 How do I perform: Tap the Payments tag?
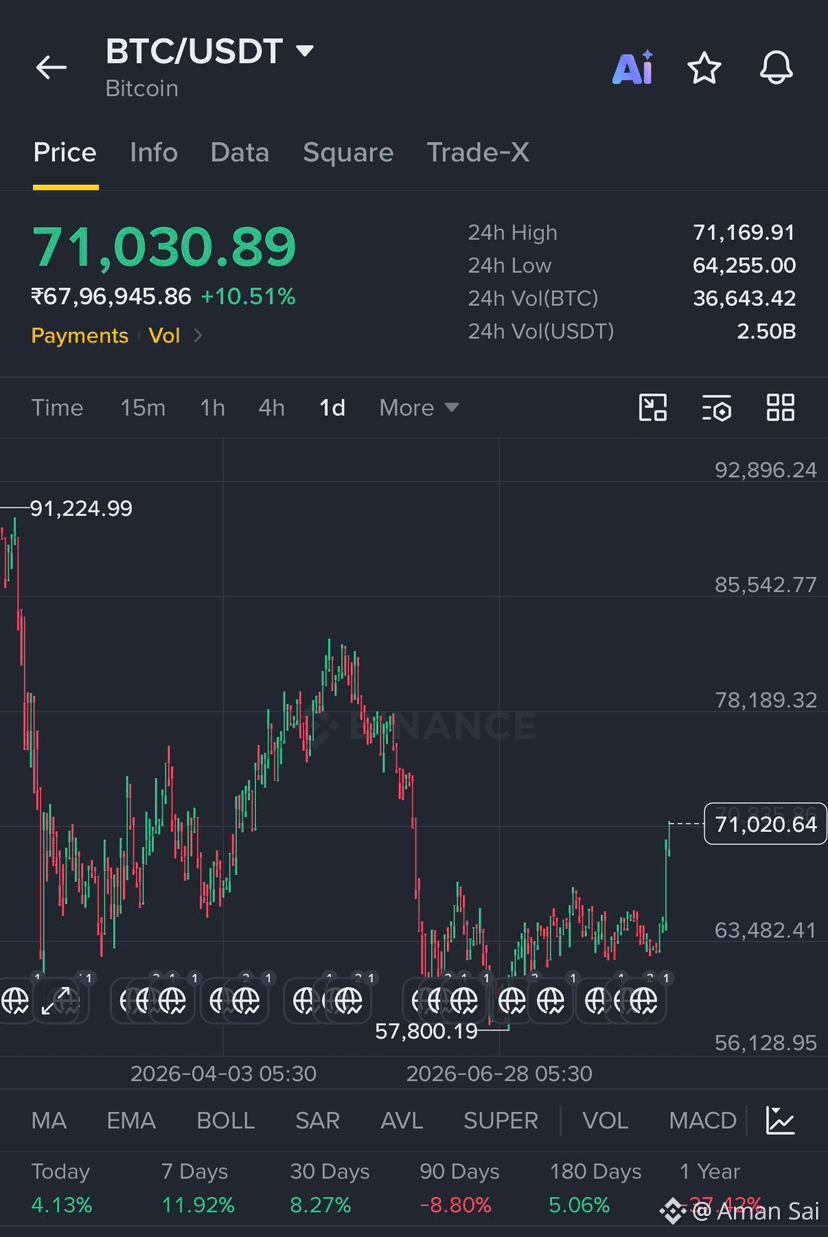tap(80, 336)
